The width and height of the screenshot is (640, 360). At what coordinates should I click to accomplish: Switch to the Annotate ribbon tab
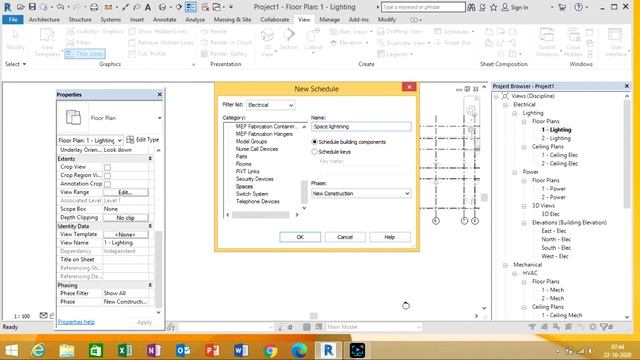(164, 20)
